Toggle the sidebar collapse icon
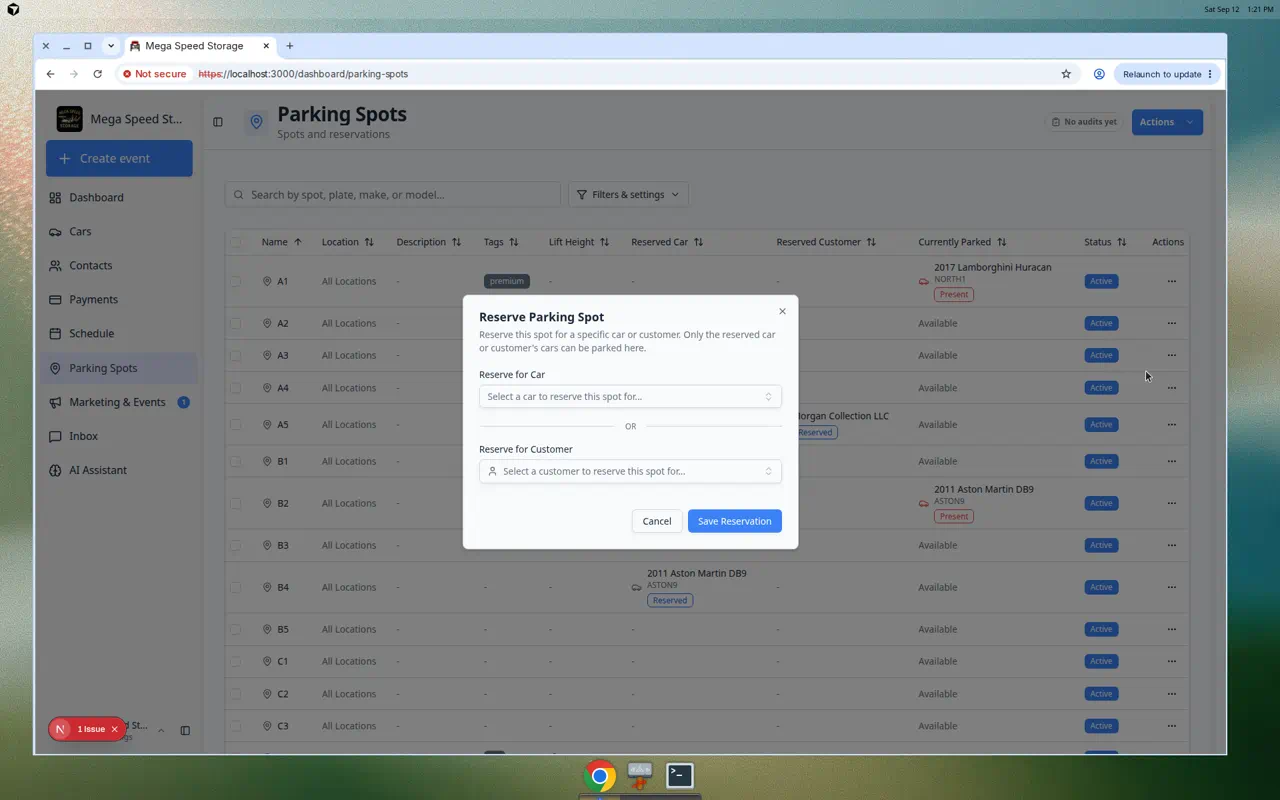Screen dimensions: 1280x800 218,122
